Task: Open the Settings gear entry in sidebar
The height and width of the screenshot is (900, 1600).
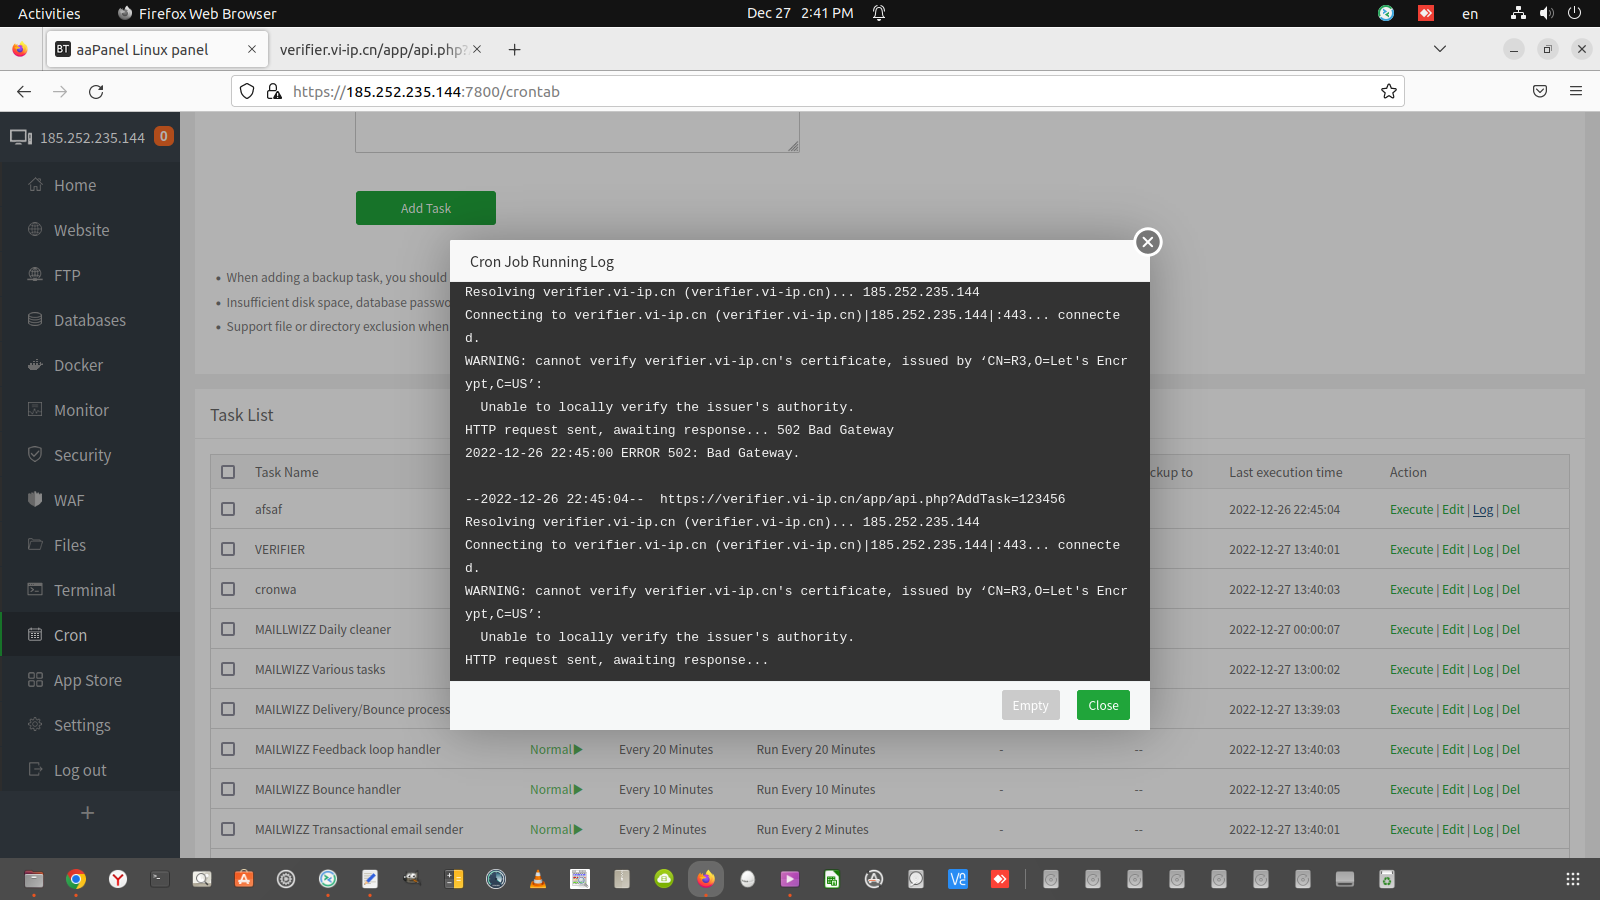Action: [82, 725]
